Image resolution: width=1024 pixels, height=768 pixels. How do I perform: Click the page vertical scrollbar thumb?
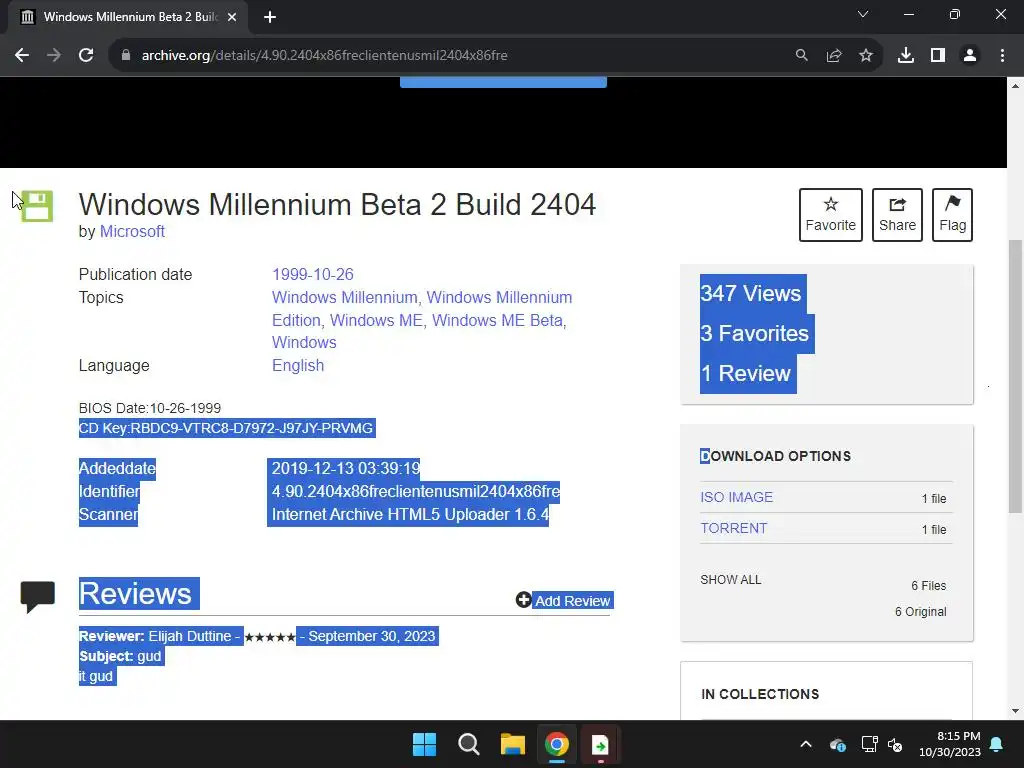(1015, 376)
